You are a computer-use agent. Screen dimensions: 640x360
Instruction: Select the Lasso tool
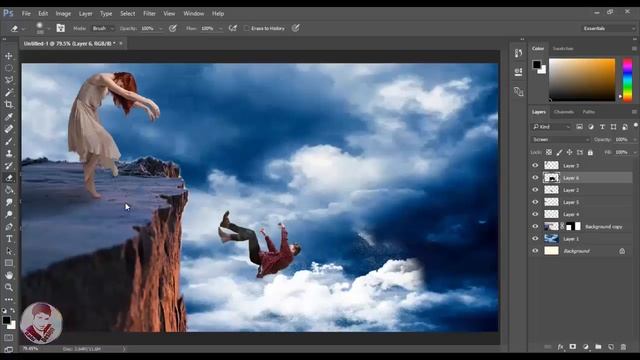pos(9,80)
